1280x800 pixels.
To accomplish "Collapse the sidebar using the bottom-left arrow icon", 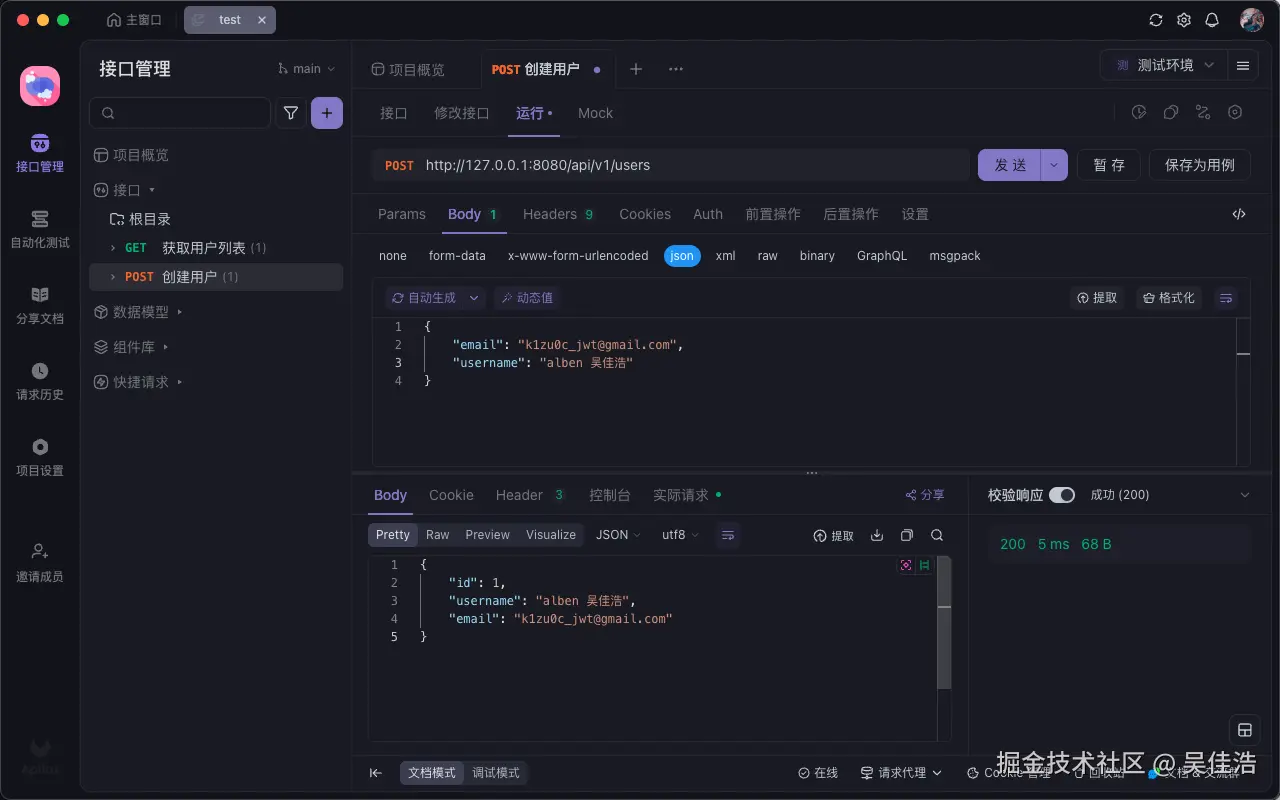I will (376, 773).
